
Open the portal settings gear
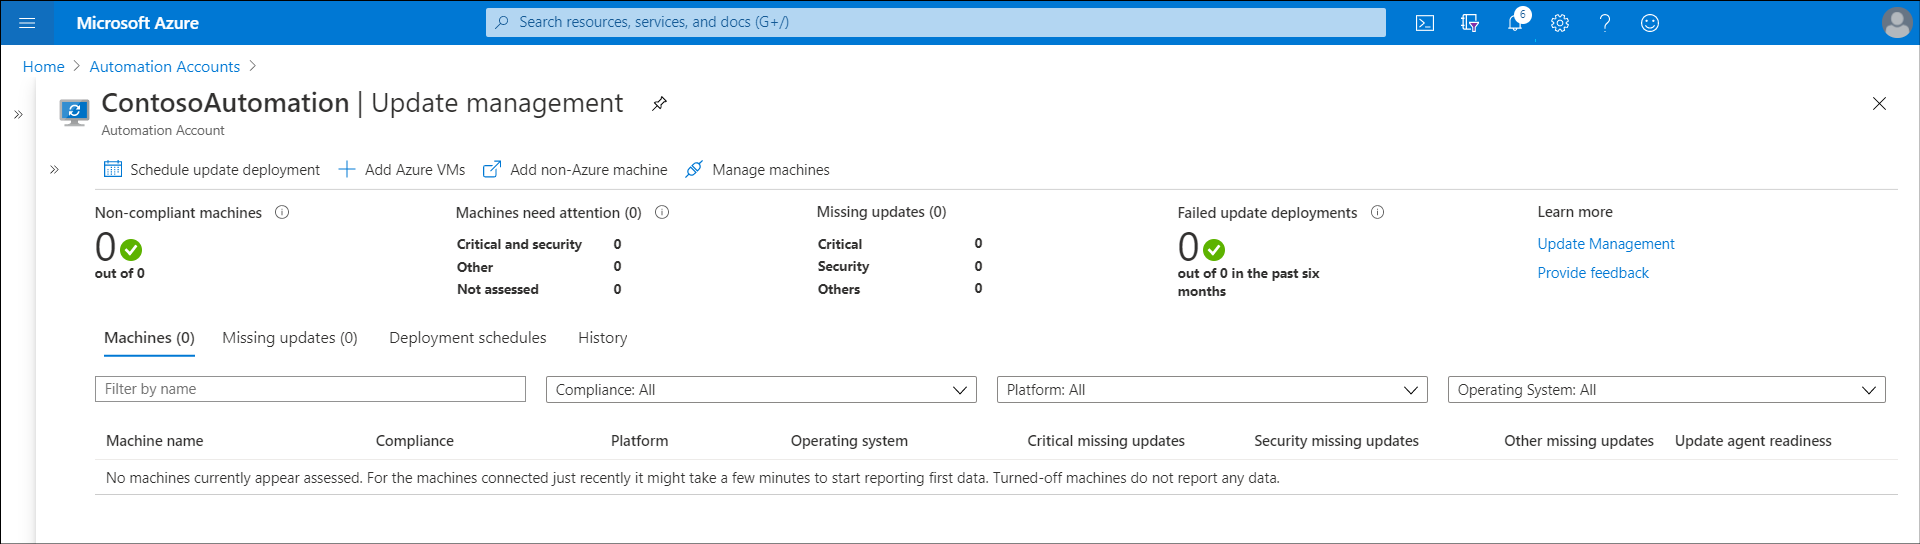(1560, 23)
